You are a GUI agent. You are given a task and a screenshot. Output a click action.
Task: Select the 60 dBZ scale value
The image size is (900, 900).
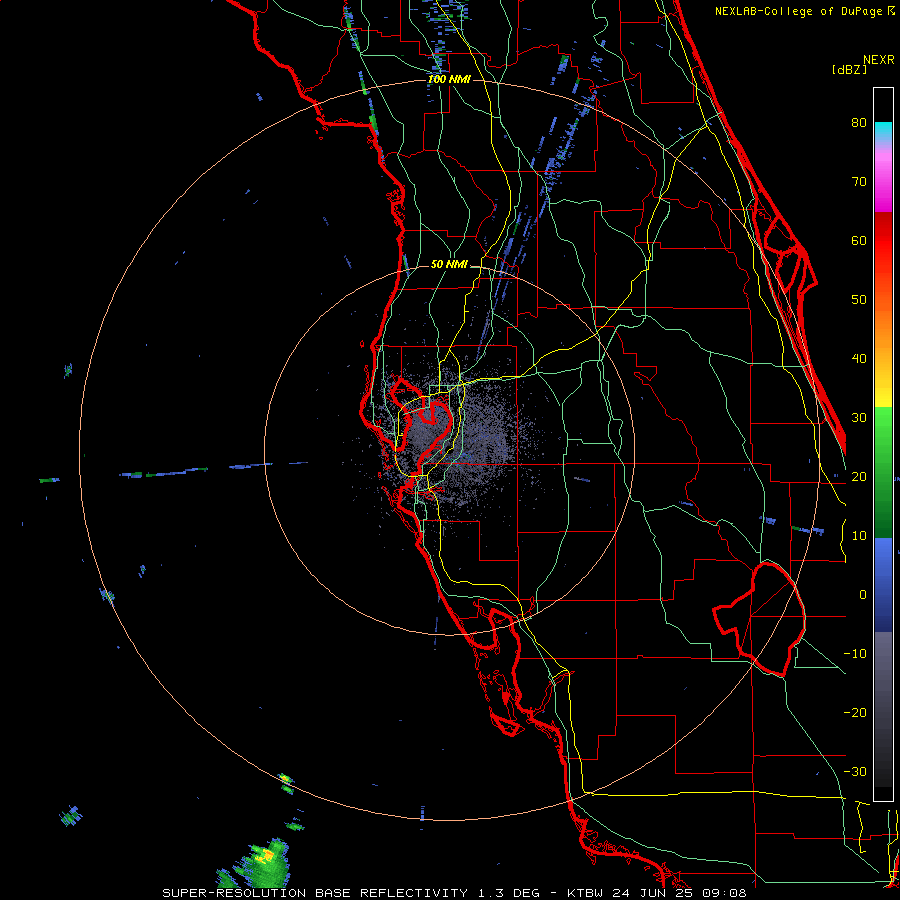859,240
